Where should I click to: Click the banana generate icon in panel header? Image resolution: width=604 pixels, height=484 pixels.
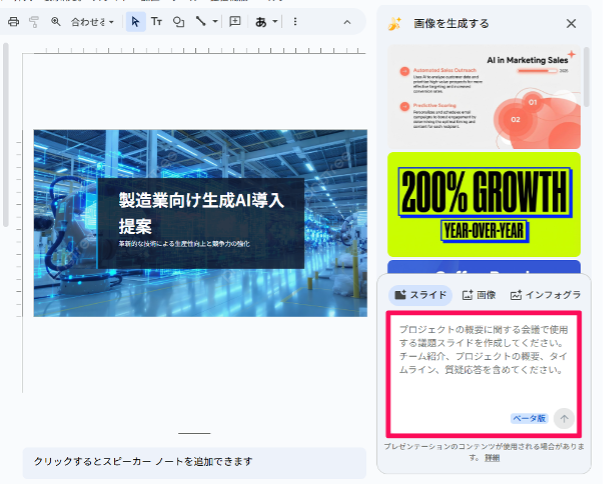(x=395, y=24)
